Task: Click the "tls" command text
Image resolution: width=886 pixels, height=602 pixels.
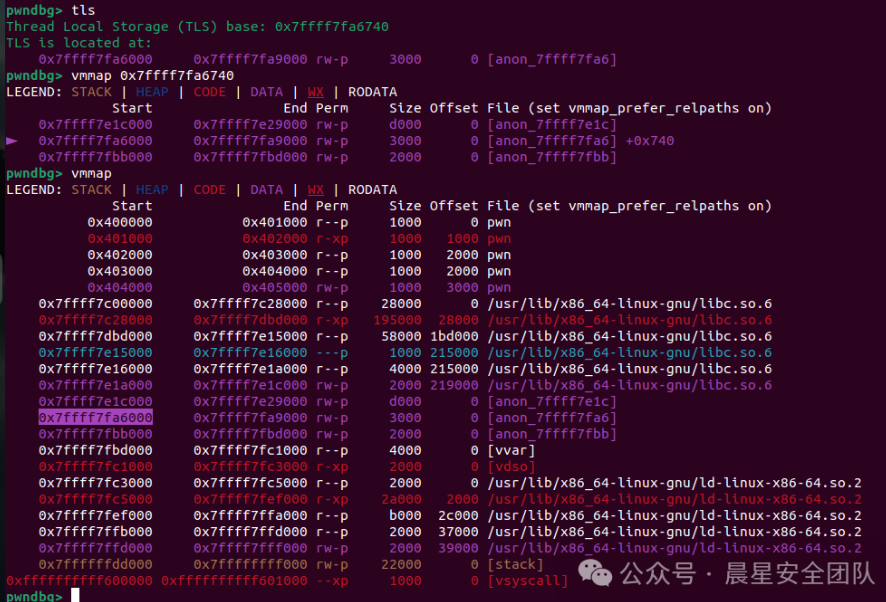Action: [x=84, y=10]
